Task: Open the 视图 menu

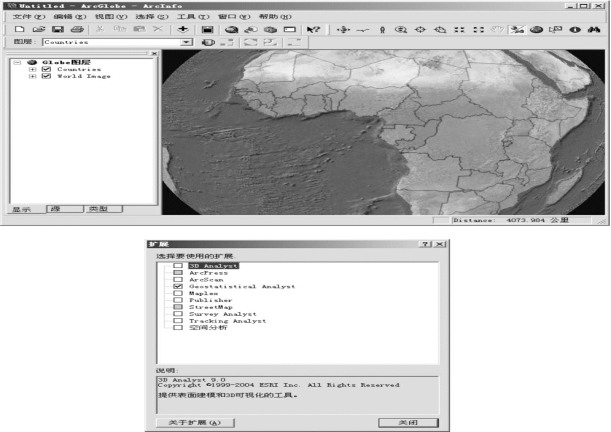Action: click(111, 17)
